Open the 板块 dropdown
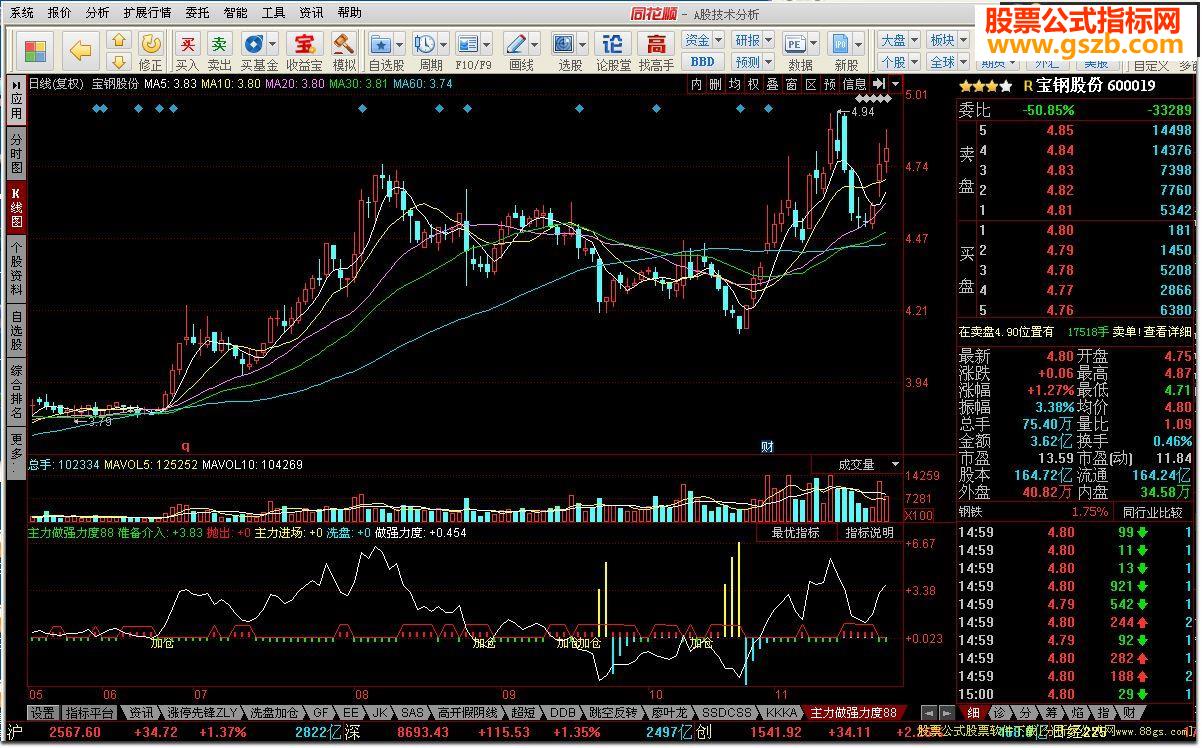This screenshot has width=1202, height=748. (x=947, y=40)
